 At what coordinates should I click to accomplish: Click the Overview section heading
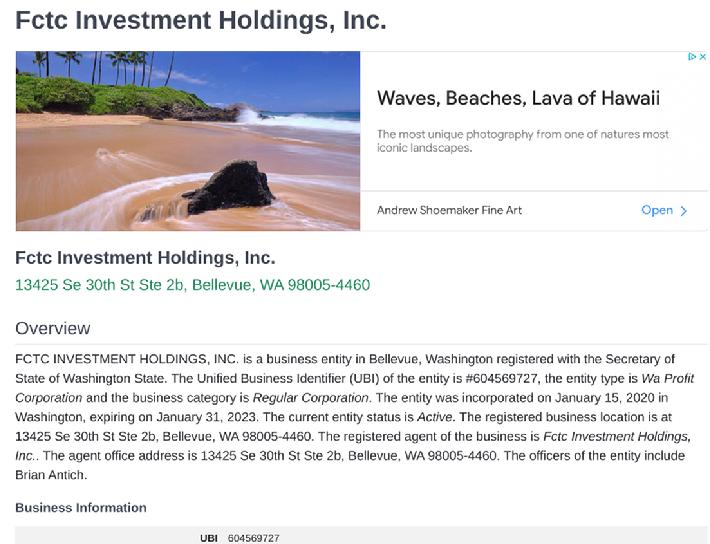point(53,328)
